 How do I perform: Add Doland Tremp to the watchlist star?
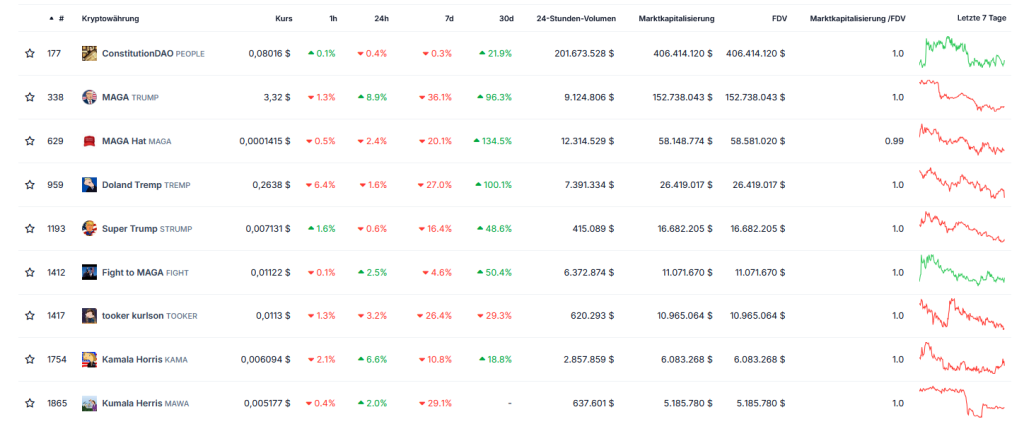click(29, 185)
